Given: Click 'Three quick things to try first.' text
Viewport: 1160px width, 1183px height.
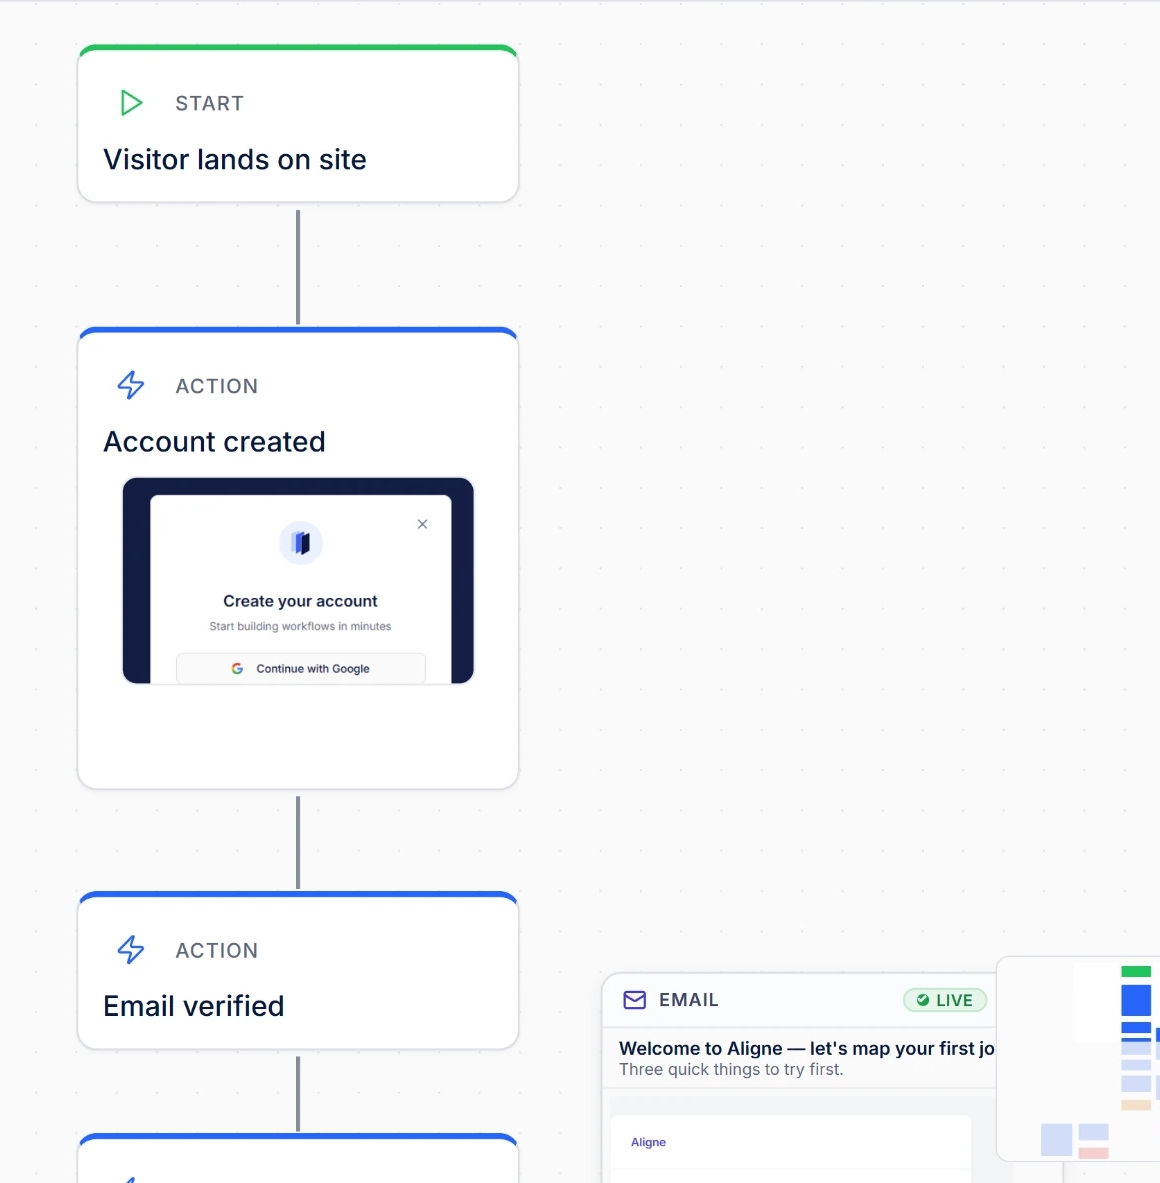Looking at the screenshot, I should 731,1069.
